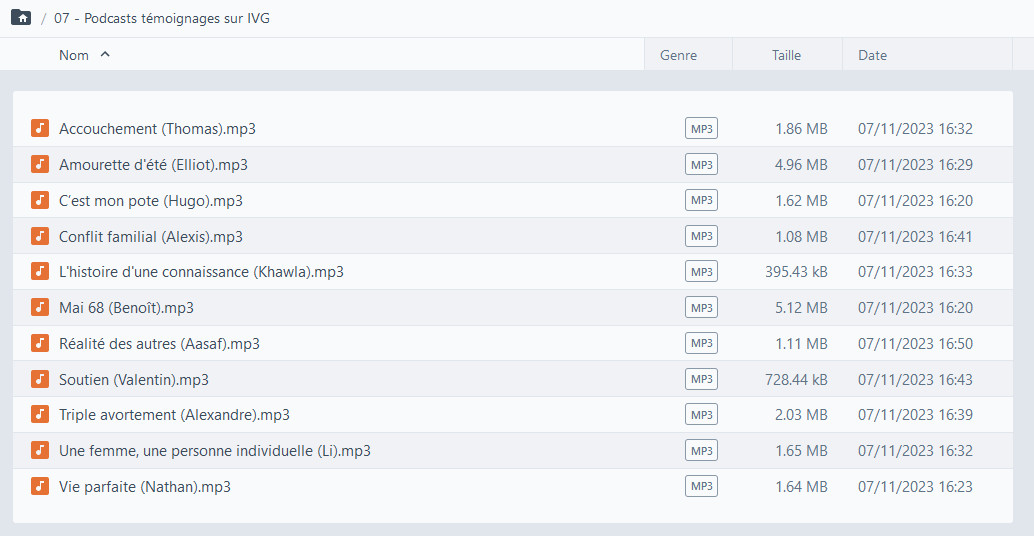This screenshot has height=536, width=1034.
Task: Click the audio icon next to Soutien (Valentin).mp3
Action: (40, 379)
